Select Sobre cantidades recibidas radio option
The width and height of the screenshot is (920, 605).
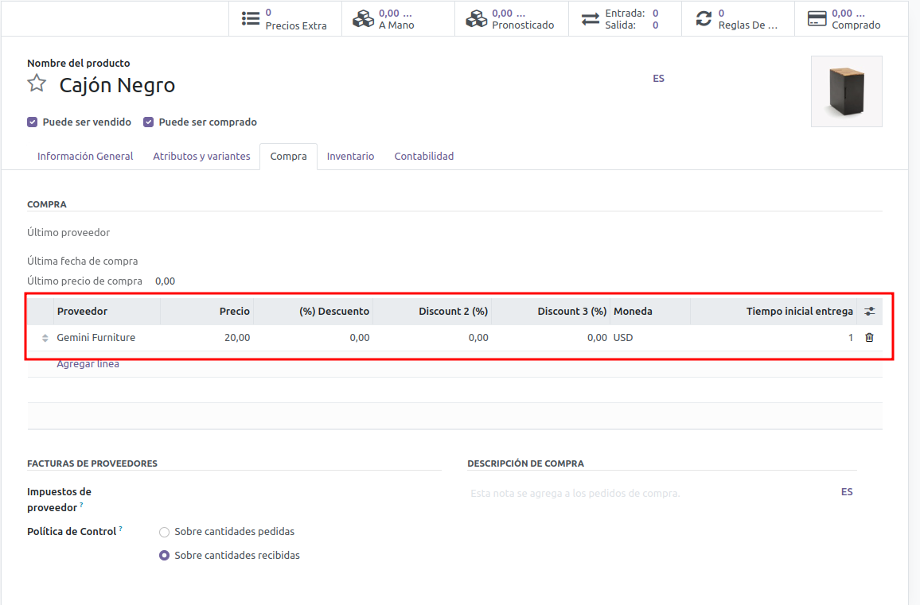[x=164, y=555]
